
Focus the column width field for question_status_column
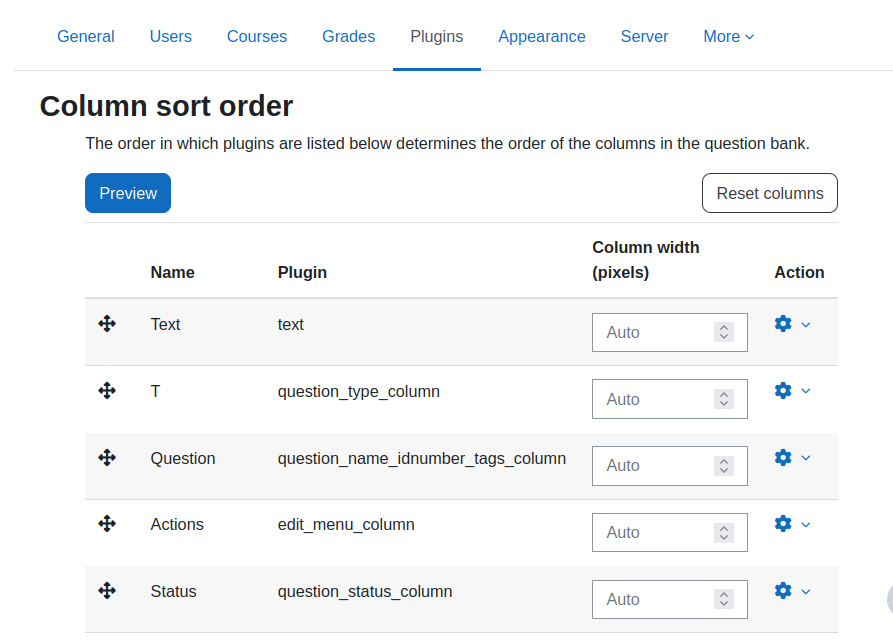[670, 599]
